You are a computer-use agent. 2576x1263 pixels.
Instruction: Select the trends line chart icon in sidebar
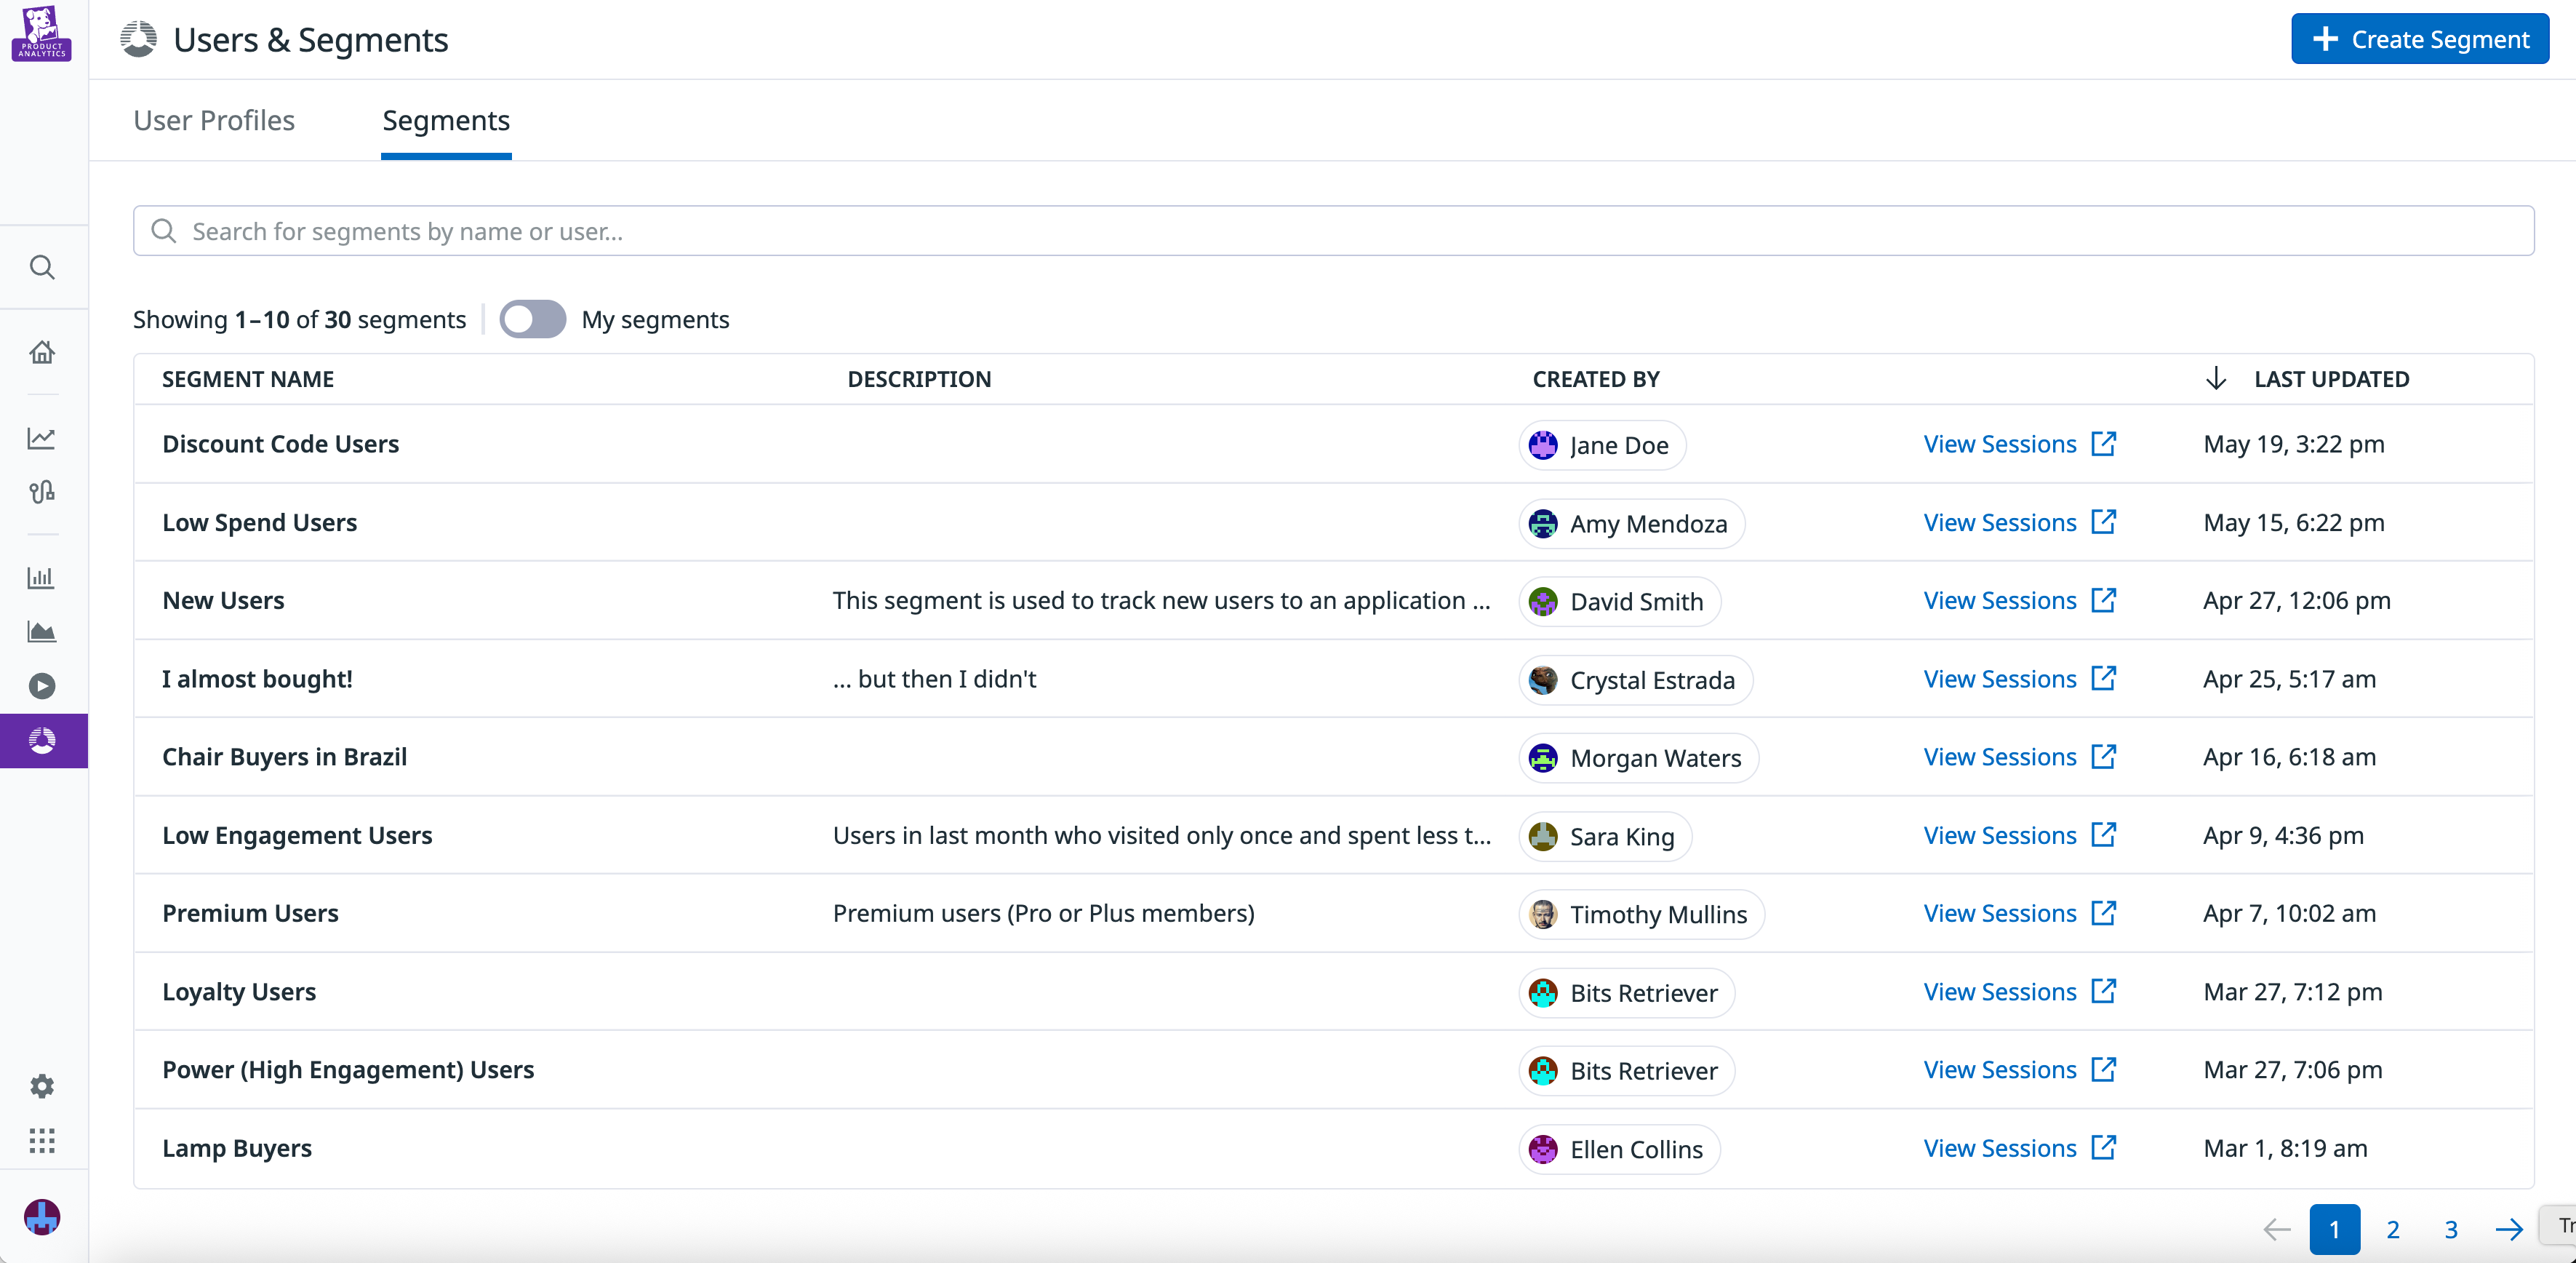[42, 438]
